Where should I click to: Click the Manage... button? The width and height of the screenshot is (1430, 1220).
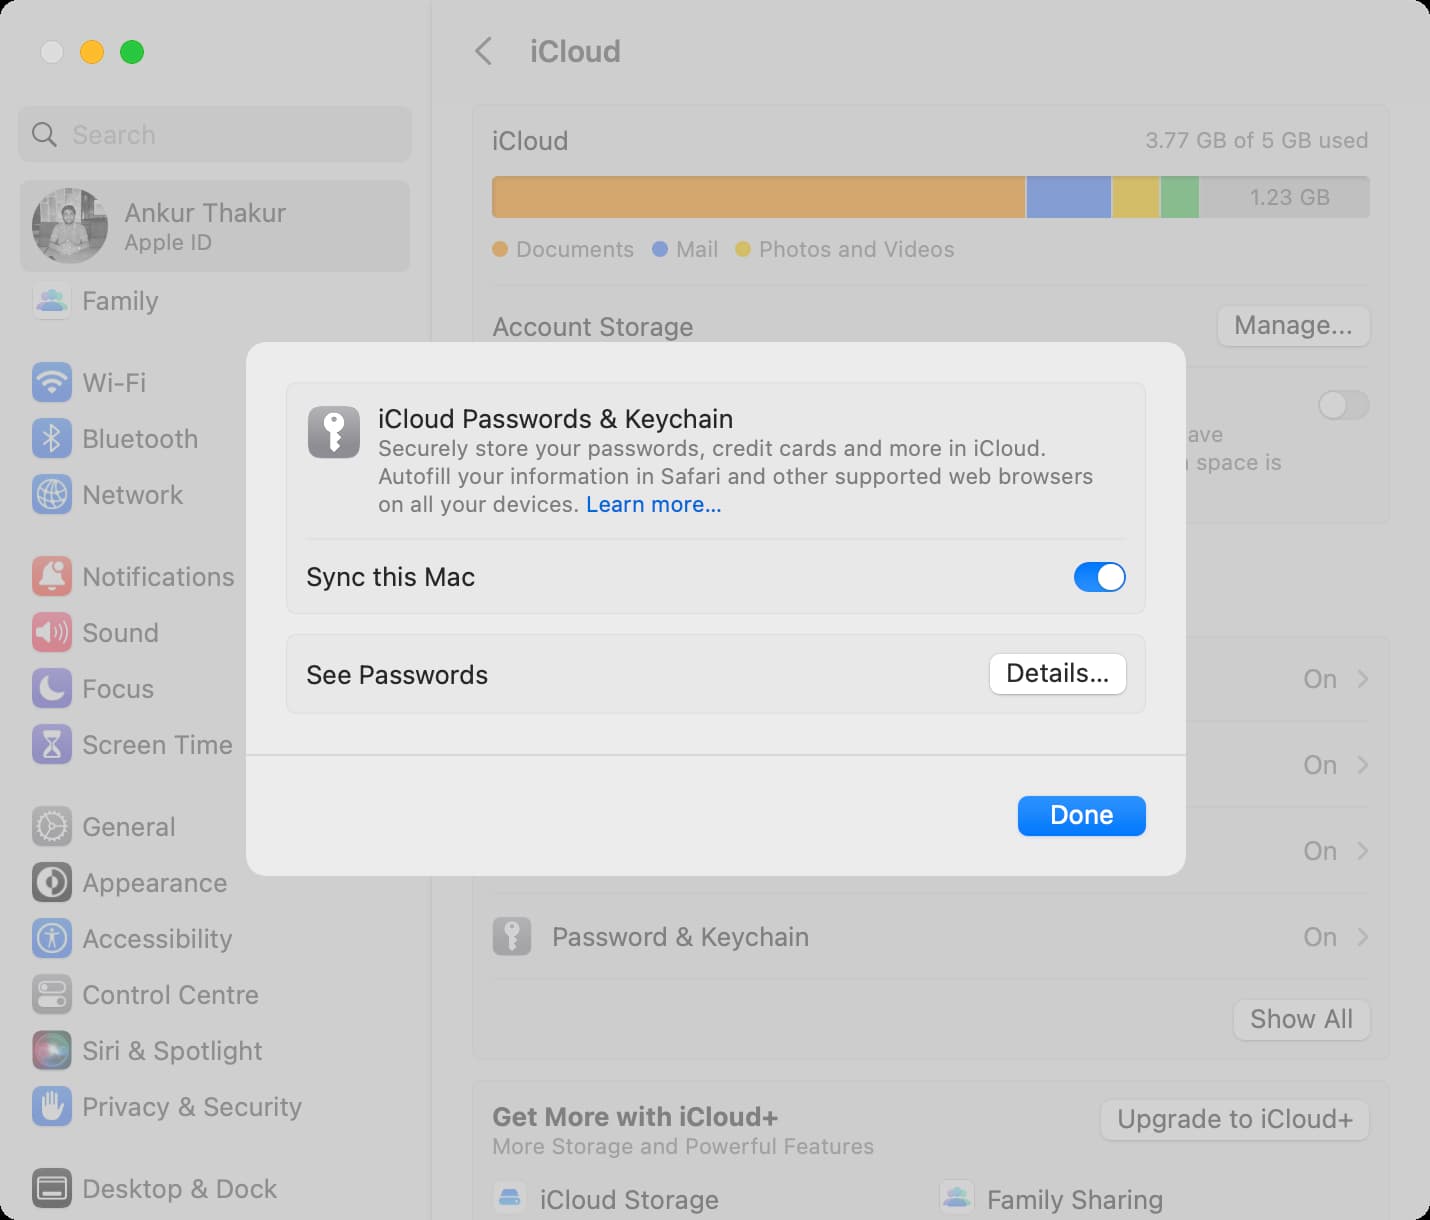(x=1293, y=326)
